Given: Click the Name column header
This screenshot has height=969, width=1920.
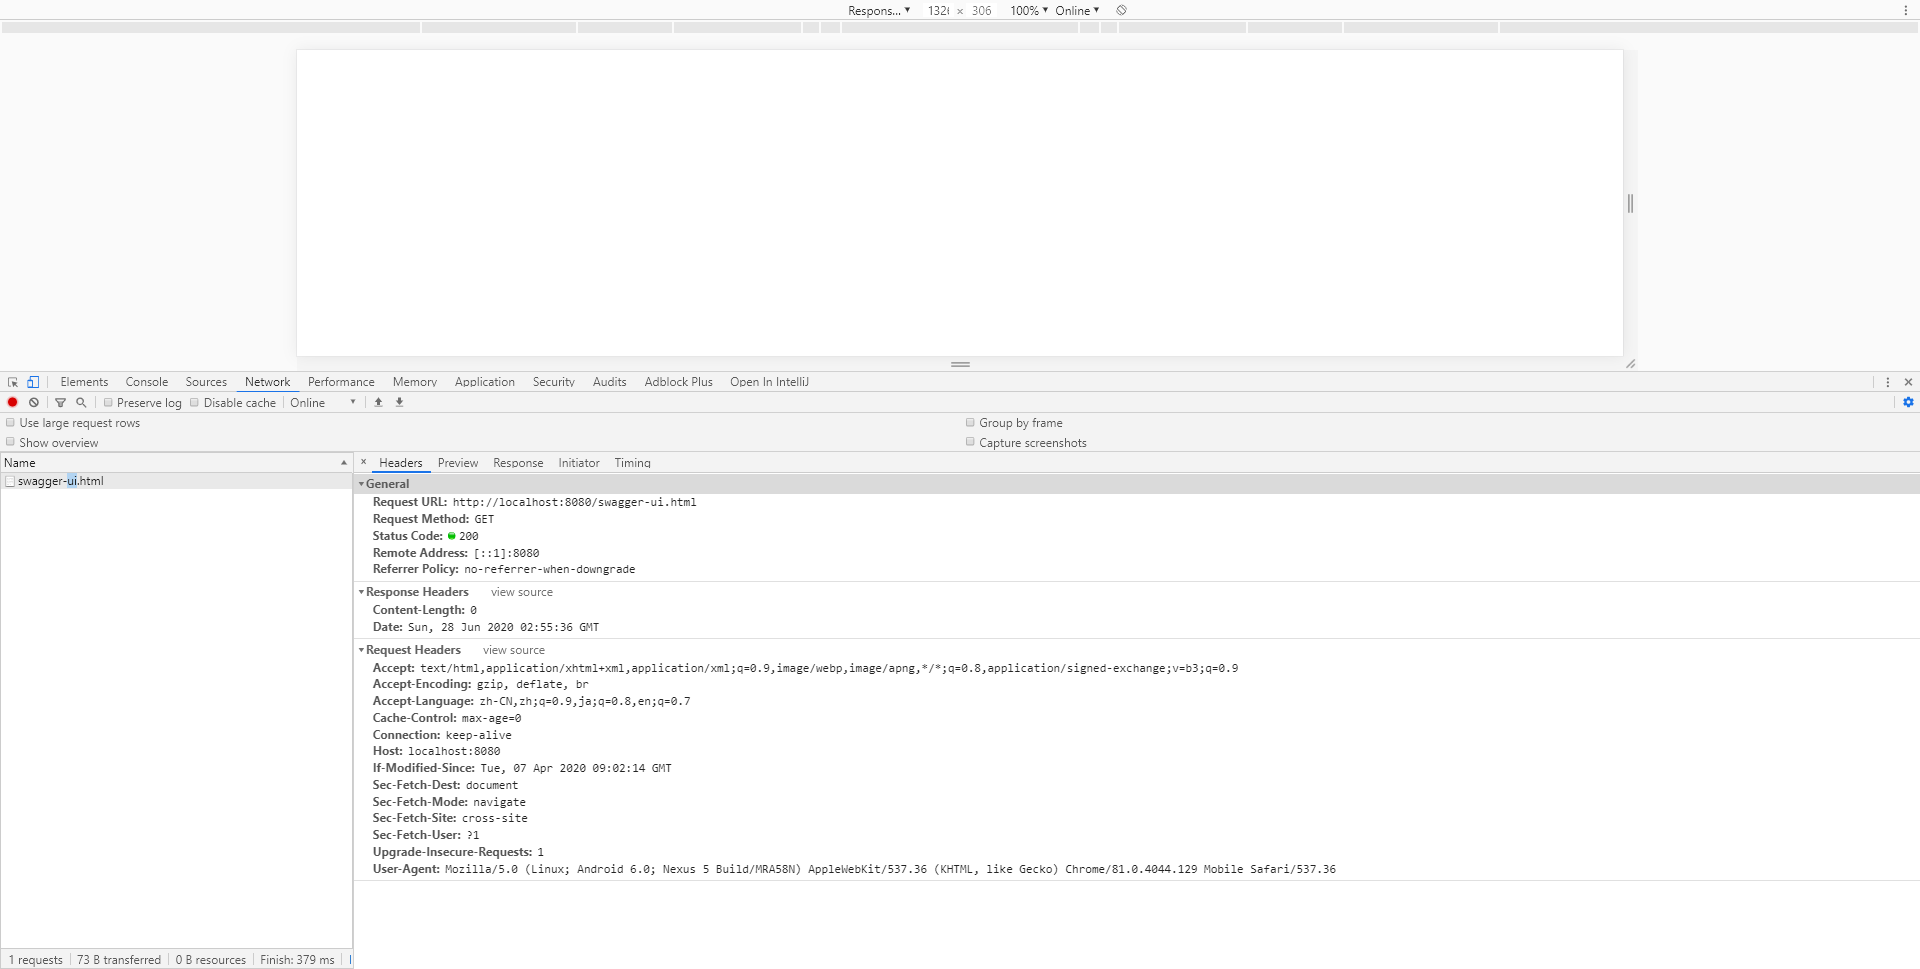Looking at the screenshot, I should pyautogui.click(x=176, y=463).
